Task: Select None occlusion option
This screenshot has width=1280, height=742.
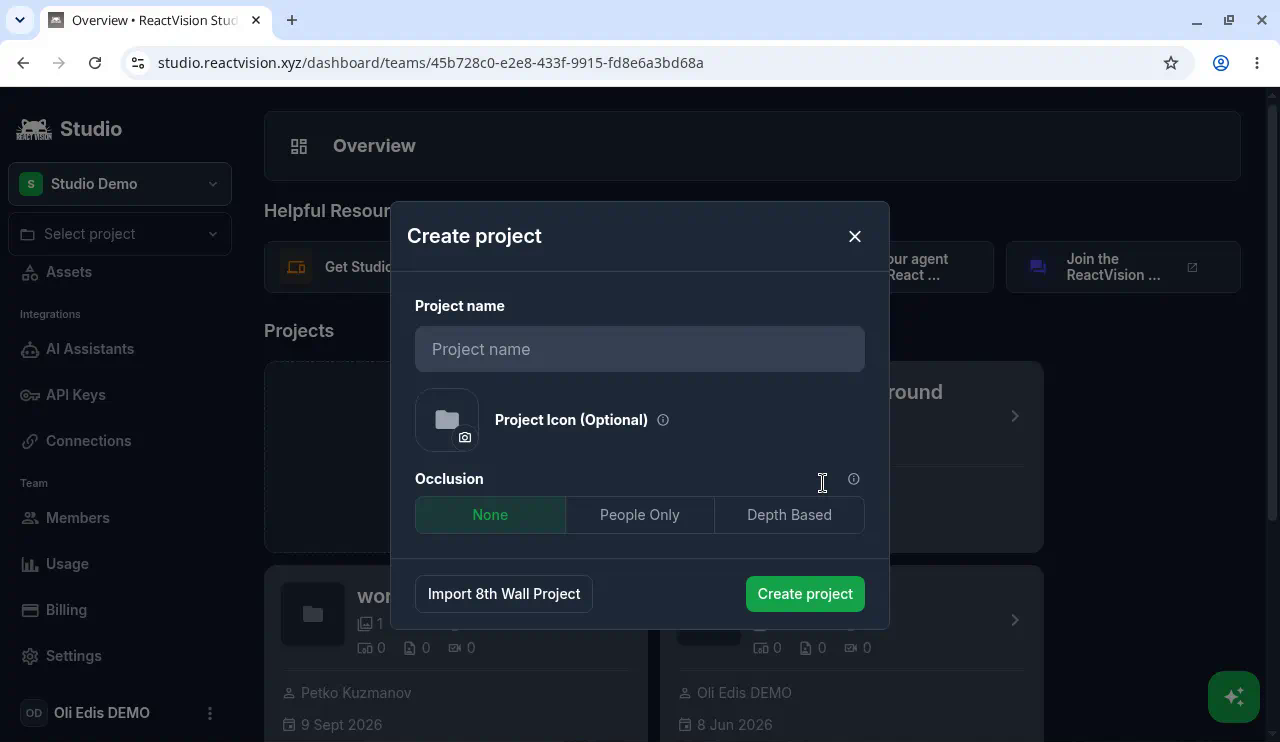Action: [x=490, y=515]
